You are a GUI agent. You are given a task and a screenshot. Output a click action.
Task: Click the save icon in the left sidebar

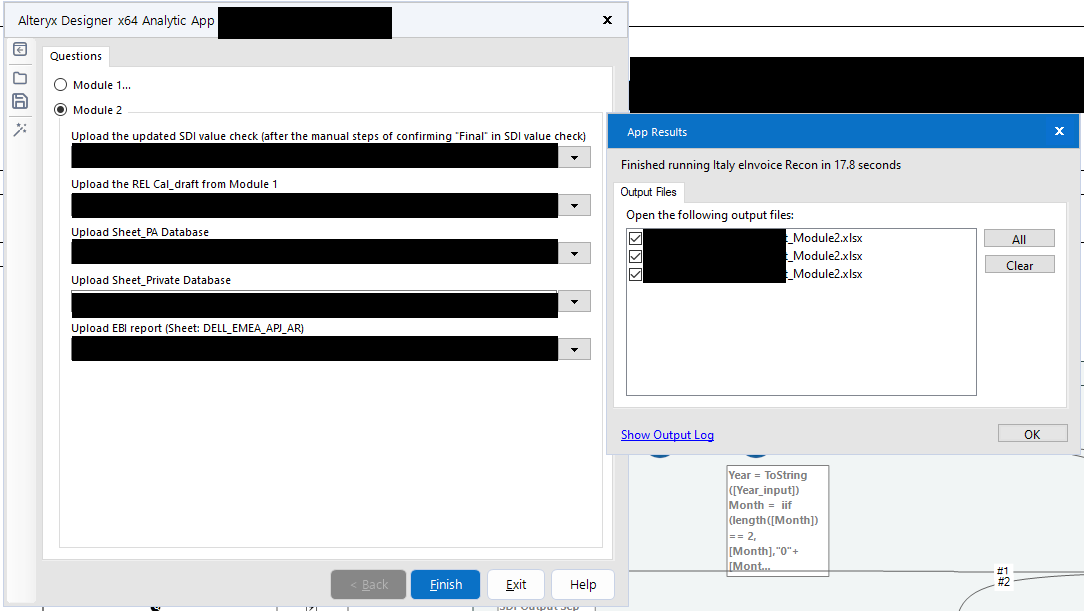click(x=19, y=100)
